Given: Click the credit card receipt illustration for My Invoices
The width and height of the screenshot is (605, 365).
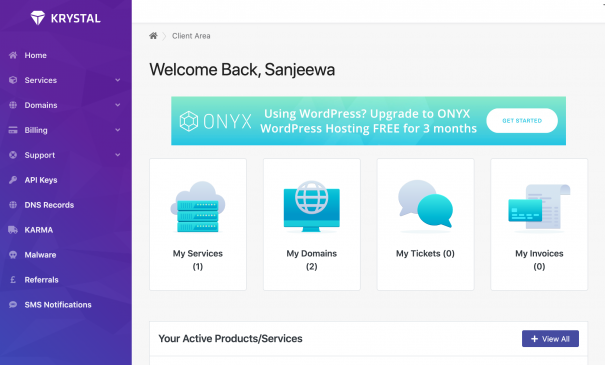Looking at the screenshot, I should pyautogui.click(x=539, y=208).
